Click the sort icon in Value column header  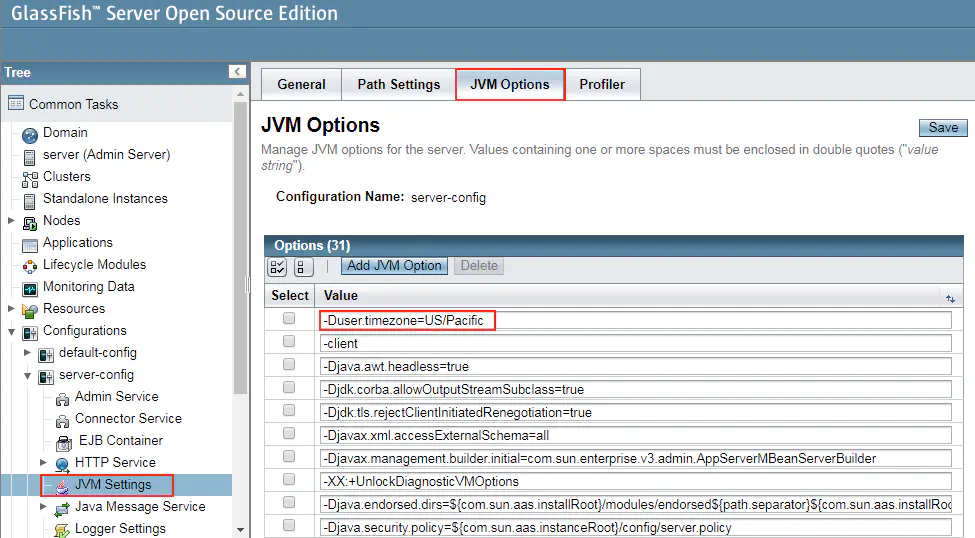950,299
